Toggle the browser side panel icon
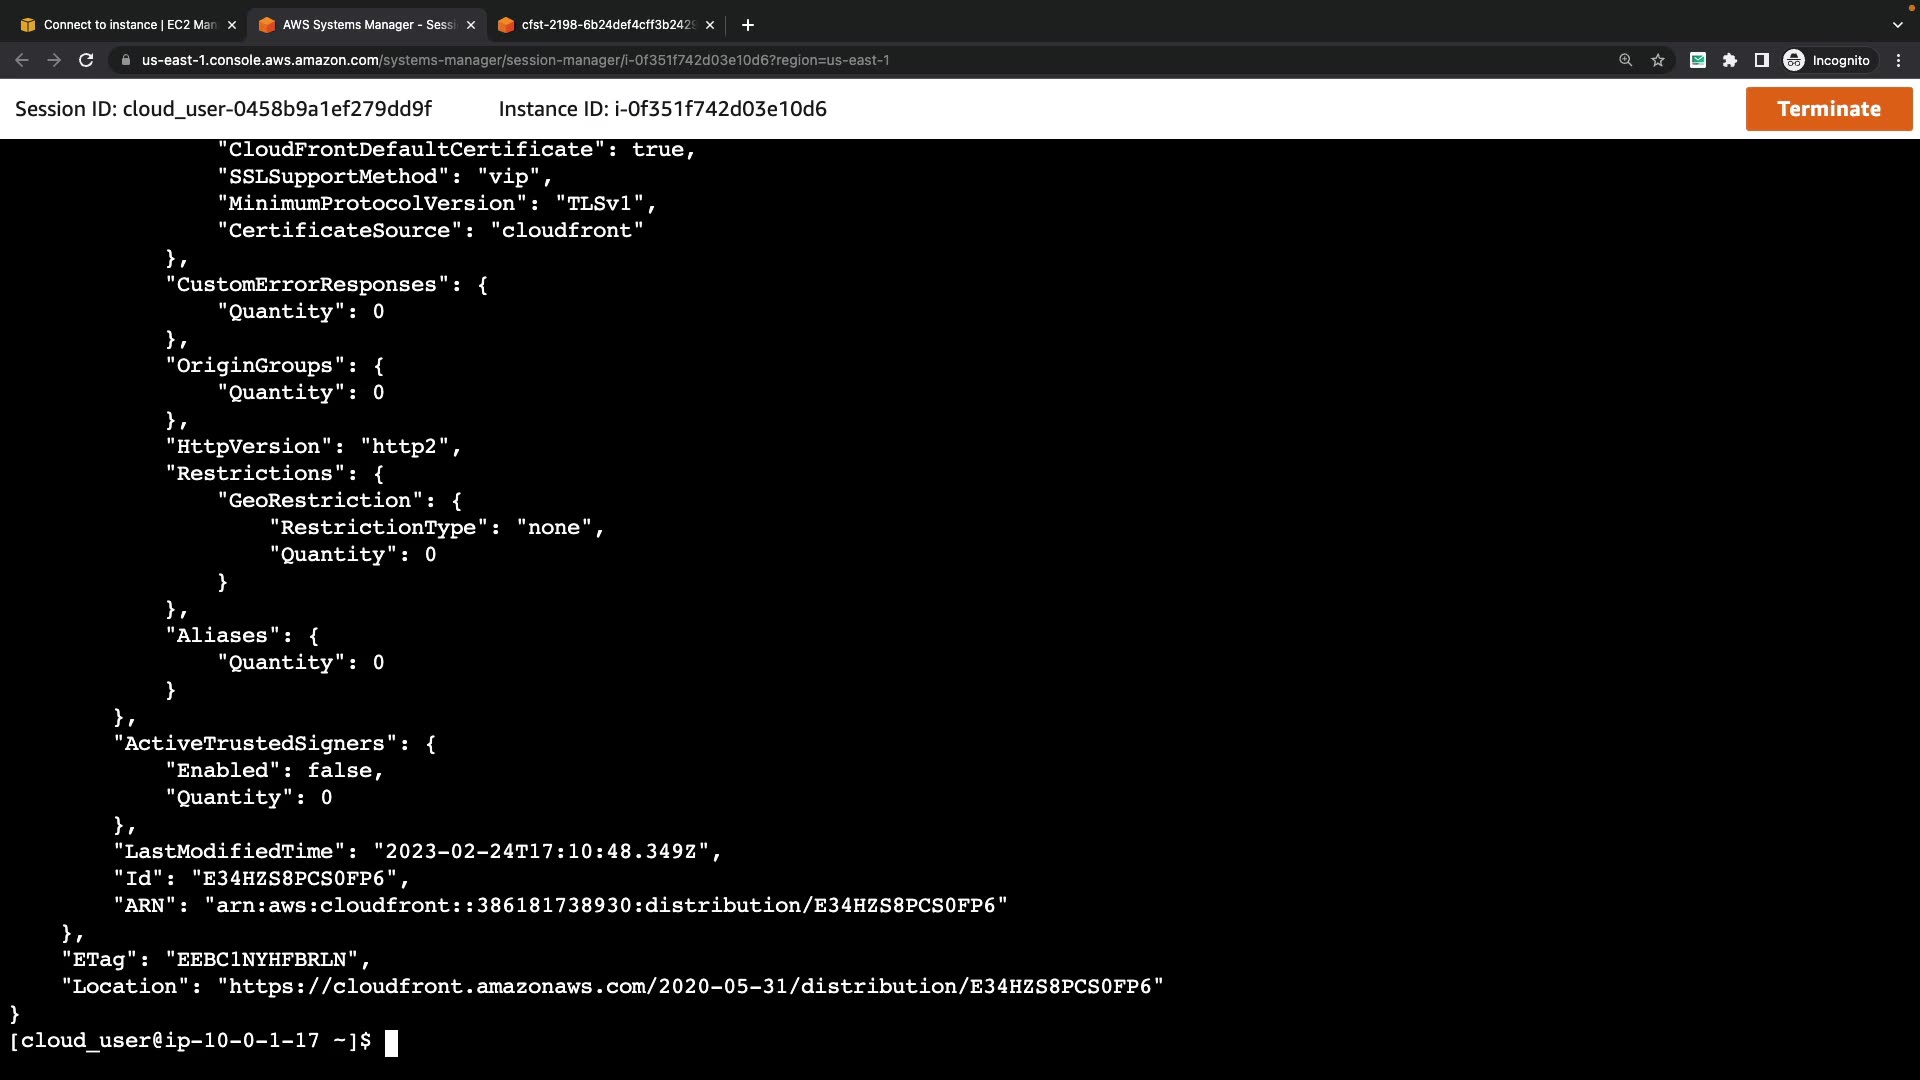1920x1080 pixels. pos(1762,60)
